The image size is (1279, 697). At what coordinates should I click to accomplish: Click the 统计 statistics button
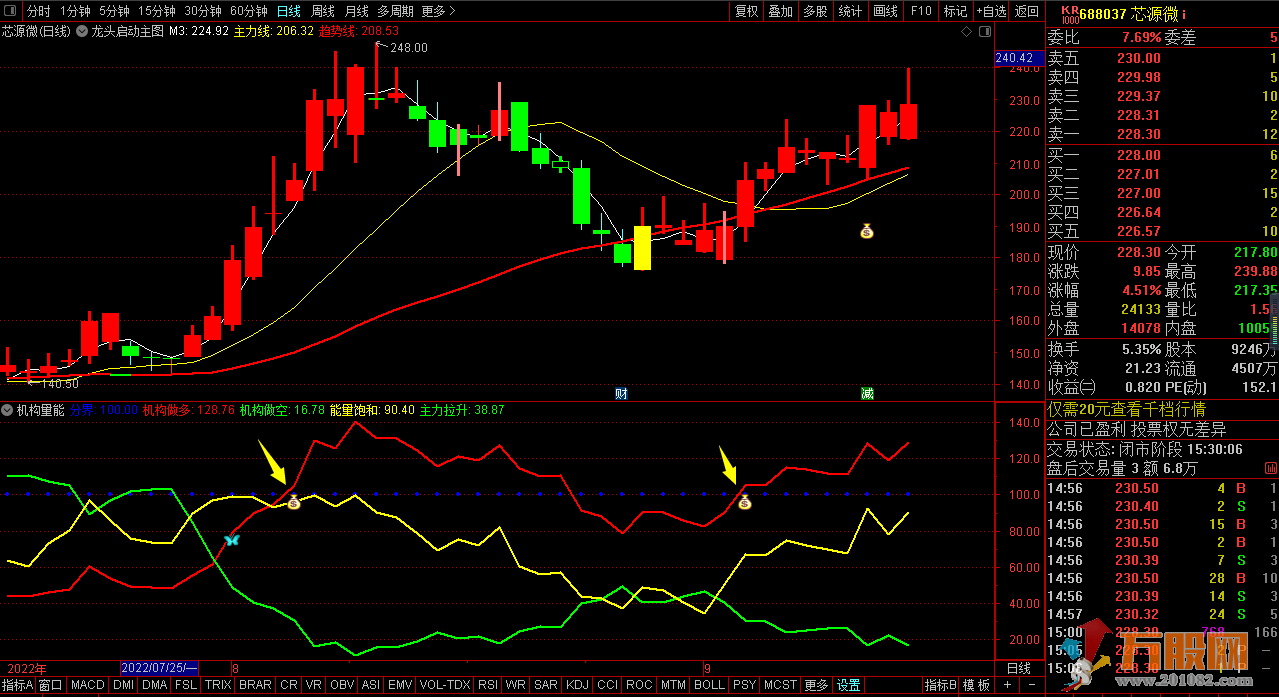(851, 11)
